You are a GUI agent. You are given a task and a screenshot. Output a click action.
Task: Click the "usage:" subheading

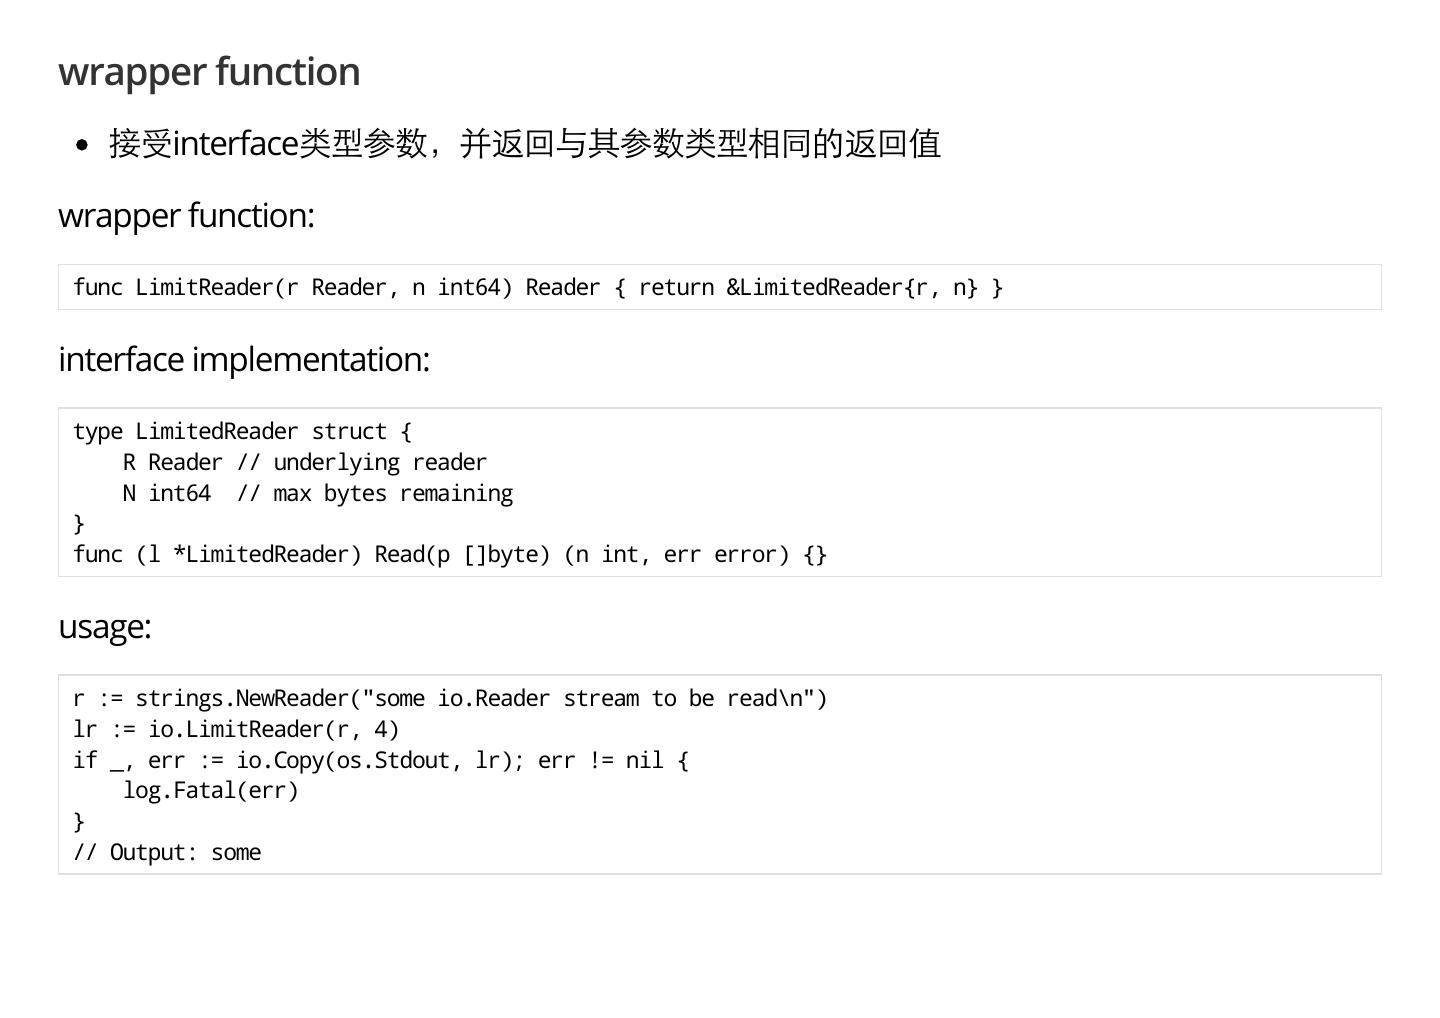[x=105, y=627]
